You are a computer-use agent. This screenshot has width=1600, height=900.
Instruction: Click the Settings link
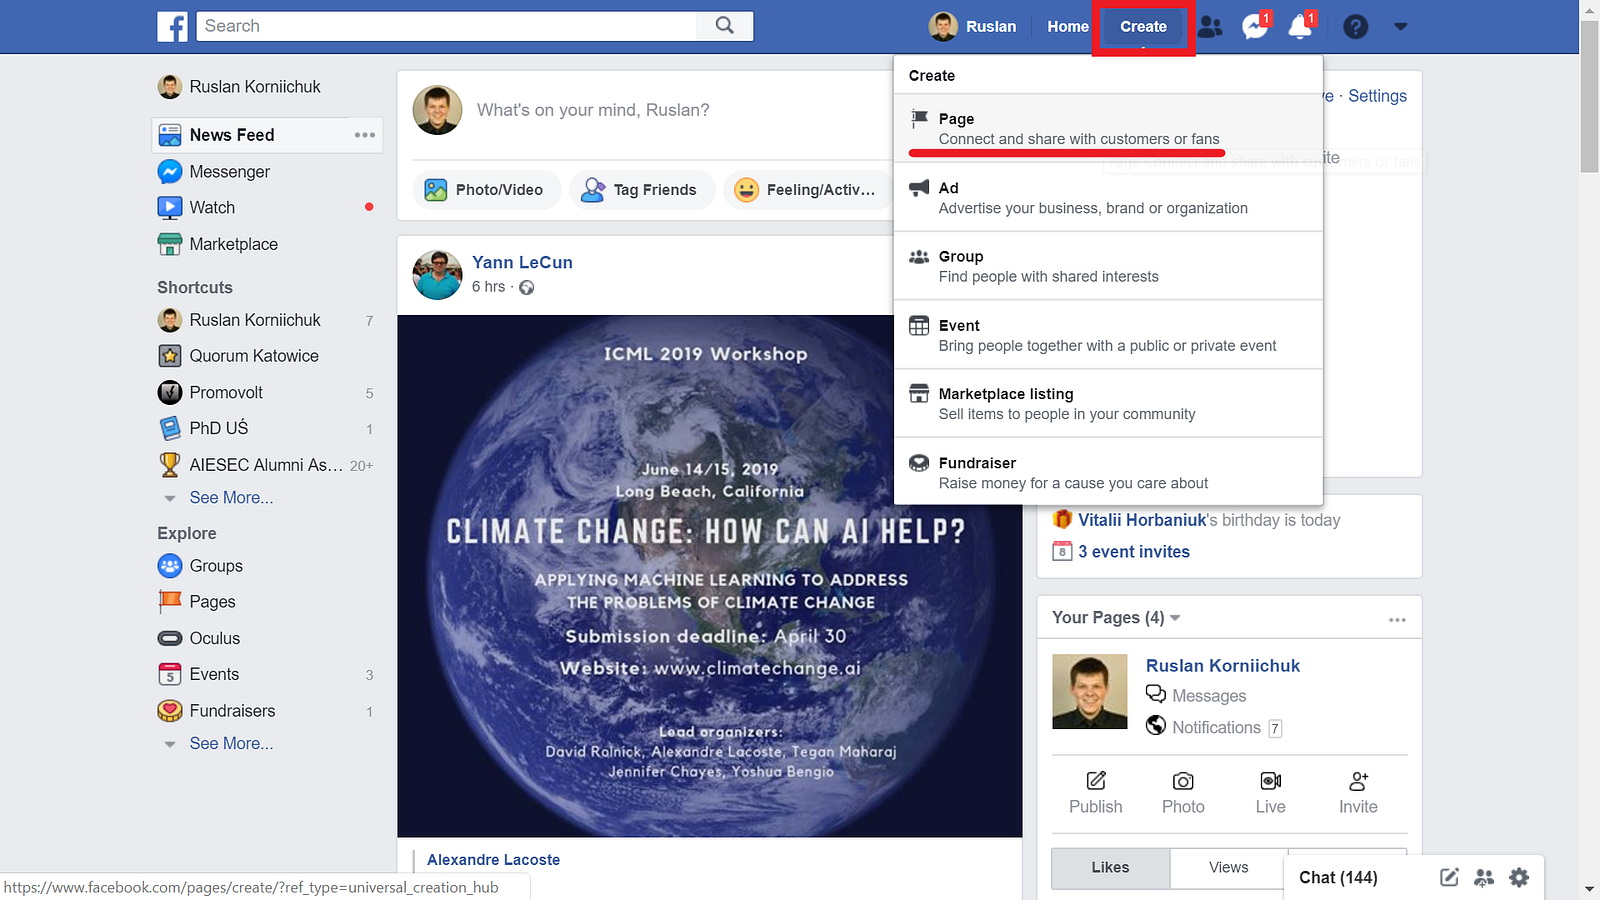click(1377, 96)
